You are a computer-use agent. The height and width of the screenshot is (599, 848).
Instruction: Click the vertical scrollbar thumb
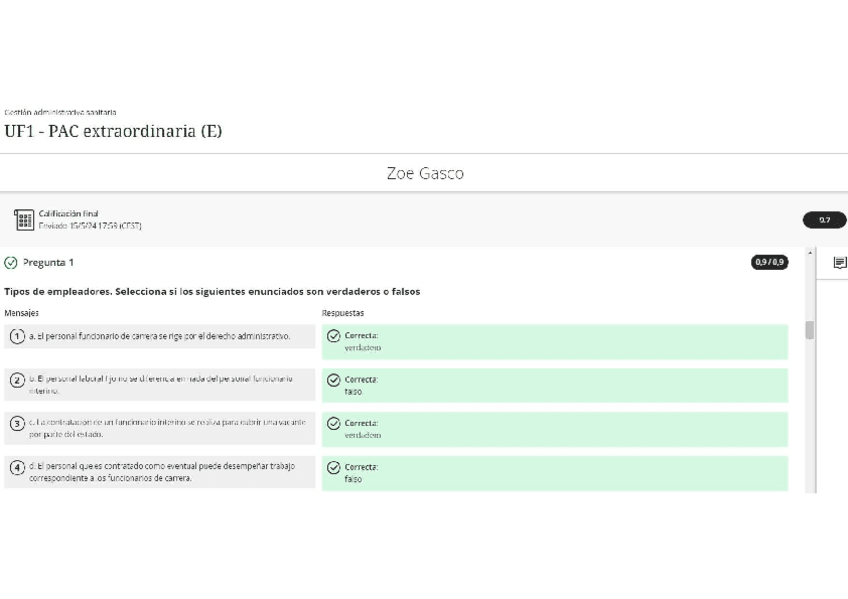810,330
